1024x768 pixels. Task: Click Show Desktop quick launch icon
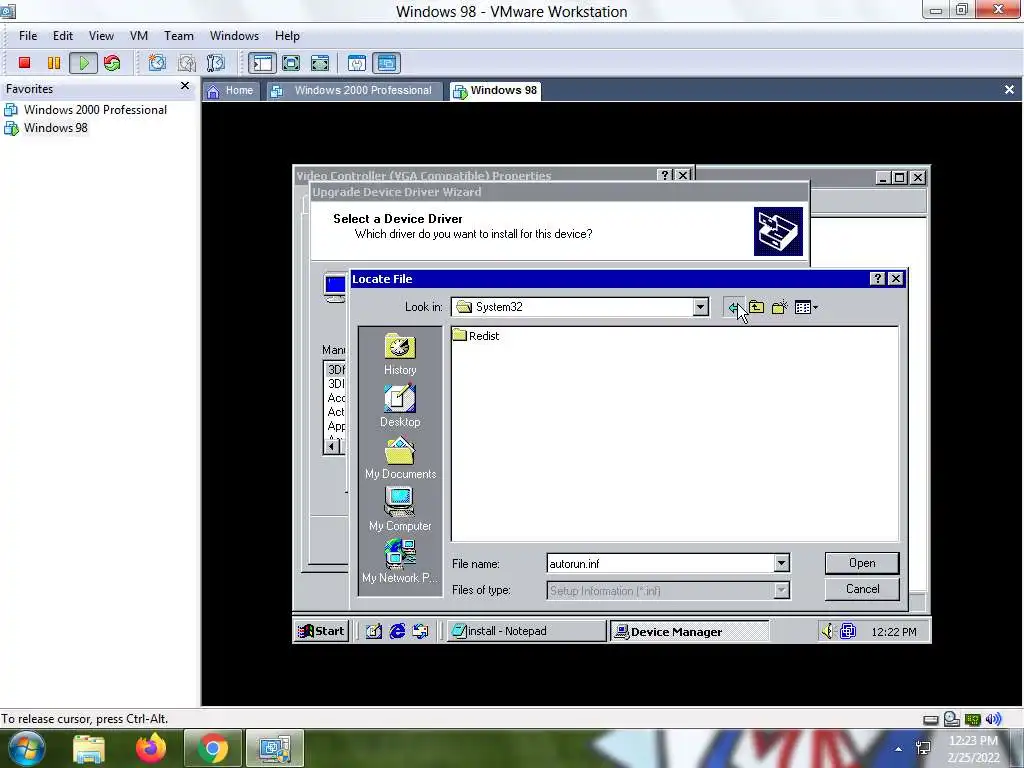374,631
